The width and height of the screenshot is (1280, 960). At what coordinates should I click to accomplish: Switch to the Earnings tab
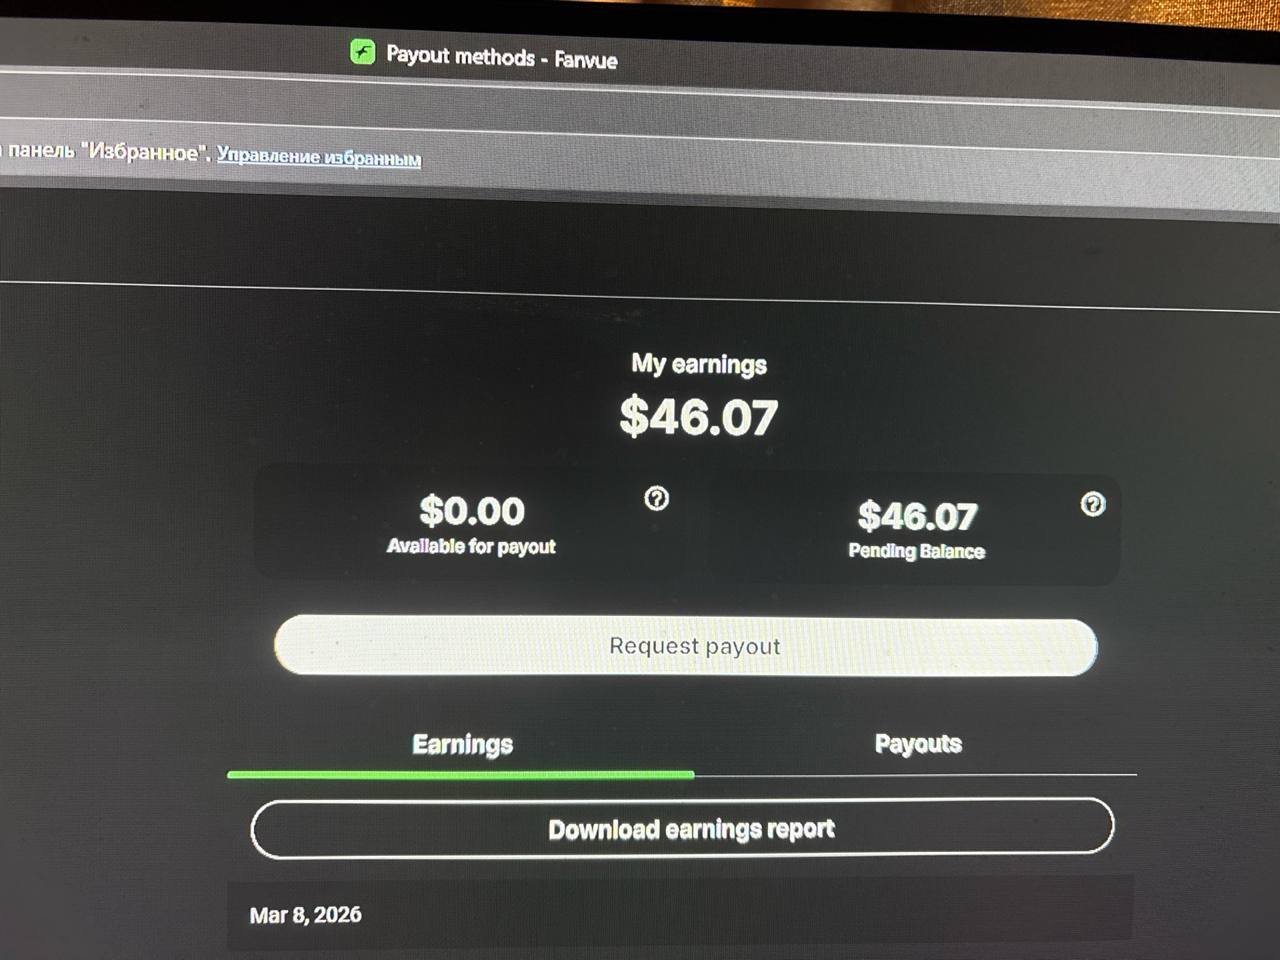[x=462, y=744]
